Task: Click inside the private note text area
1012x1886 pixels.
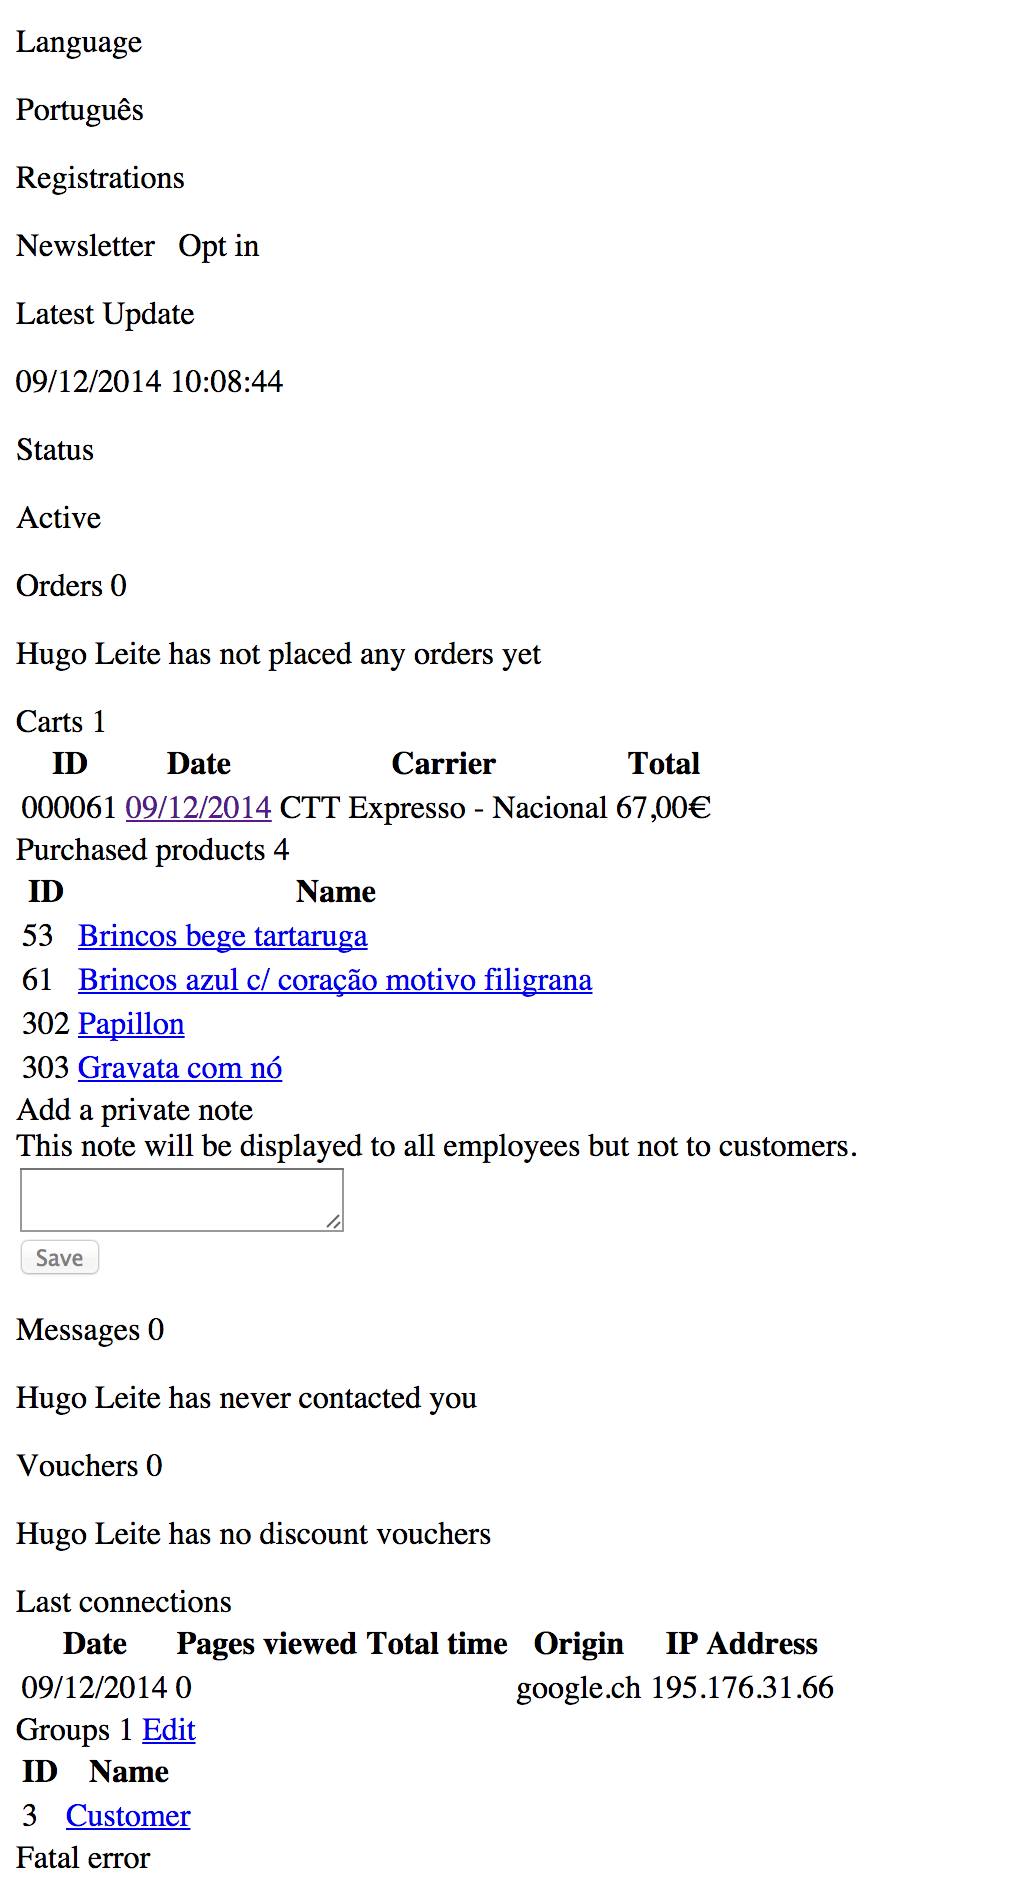Action: pos(182,1200)
